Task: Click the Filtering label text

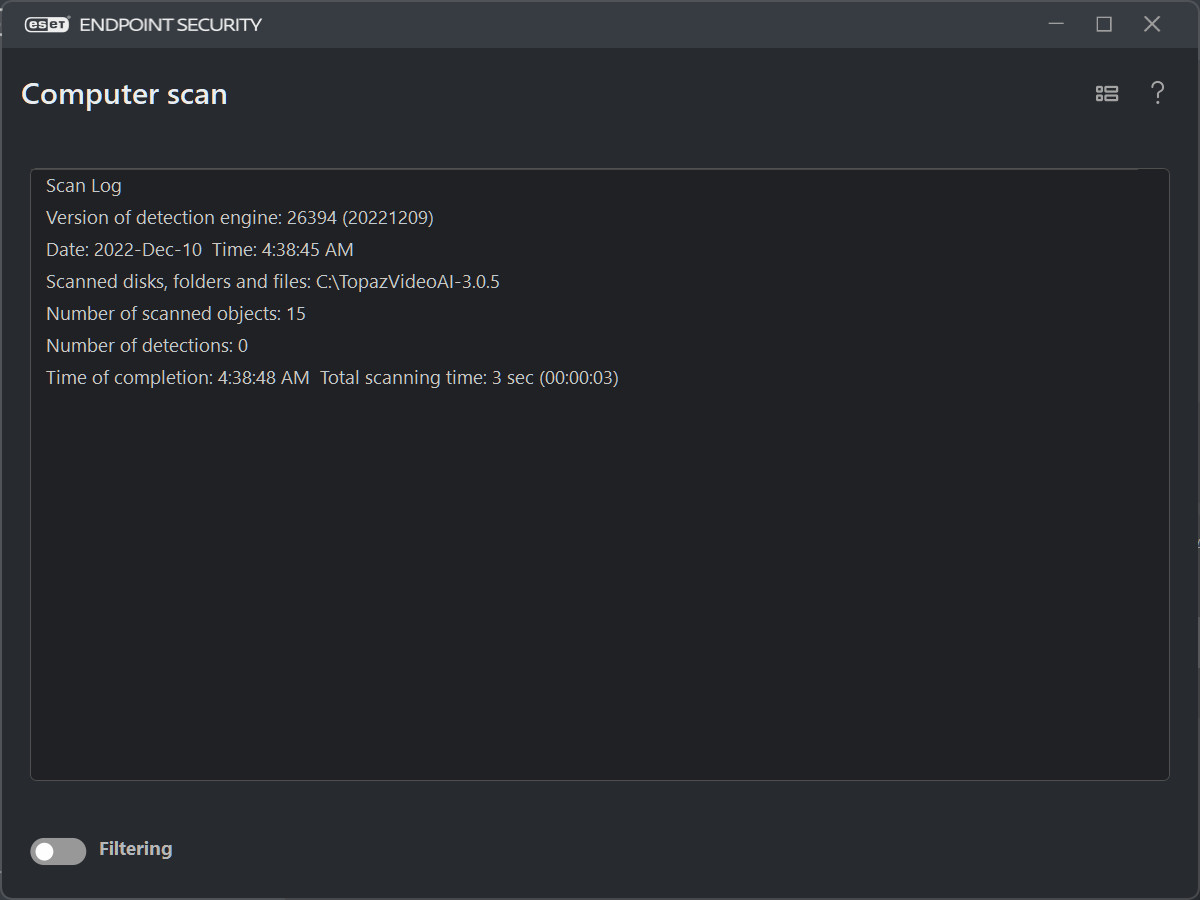Action: (x=135, y=849)
